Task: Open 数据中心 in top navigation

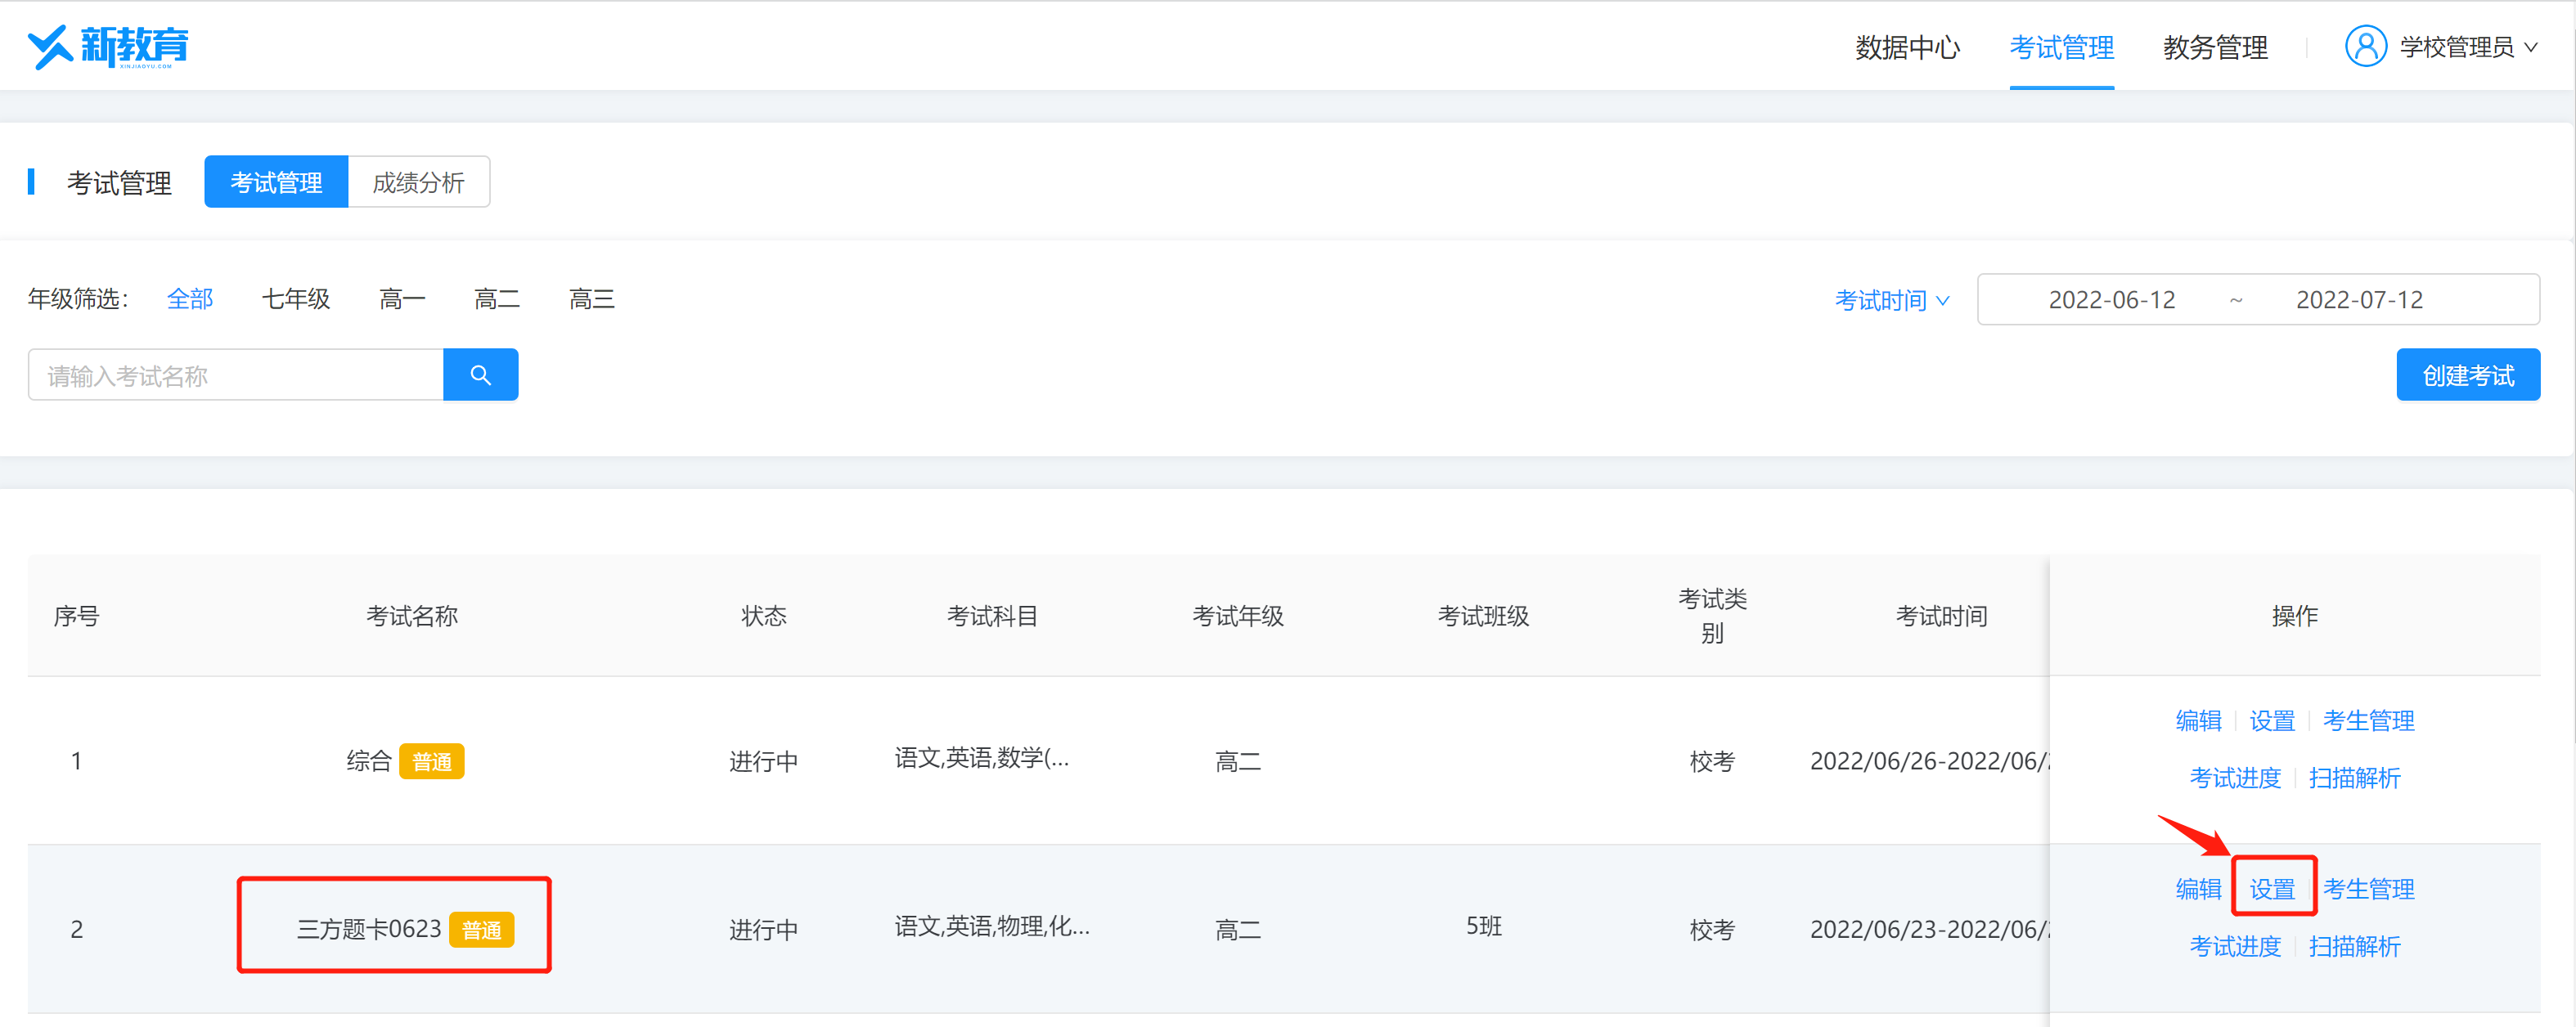Action: click(1907, 47)
